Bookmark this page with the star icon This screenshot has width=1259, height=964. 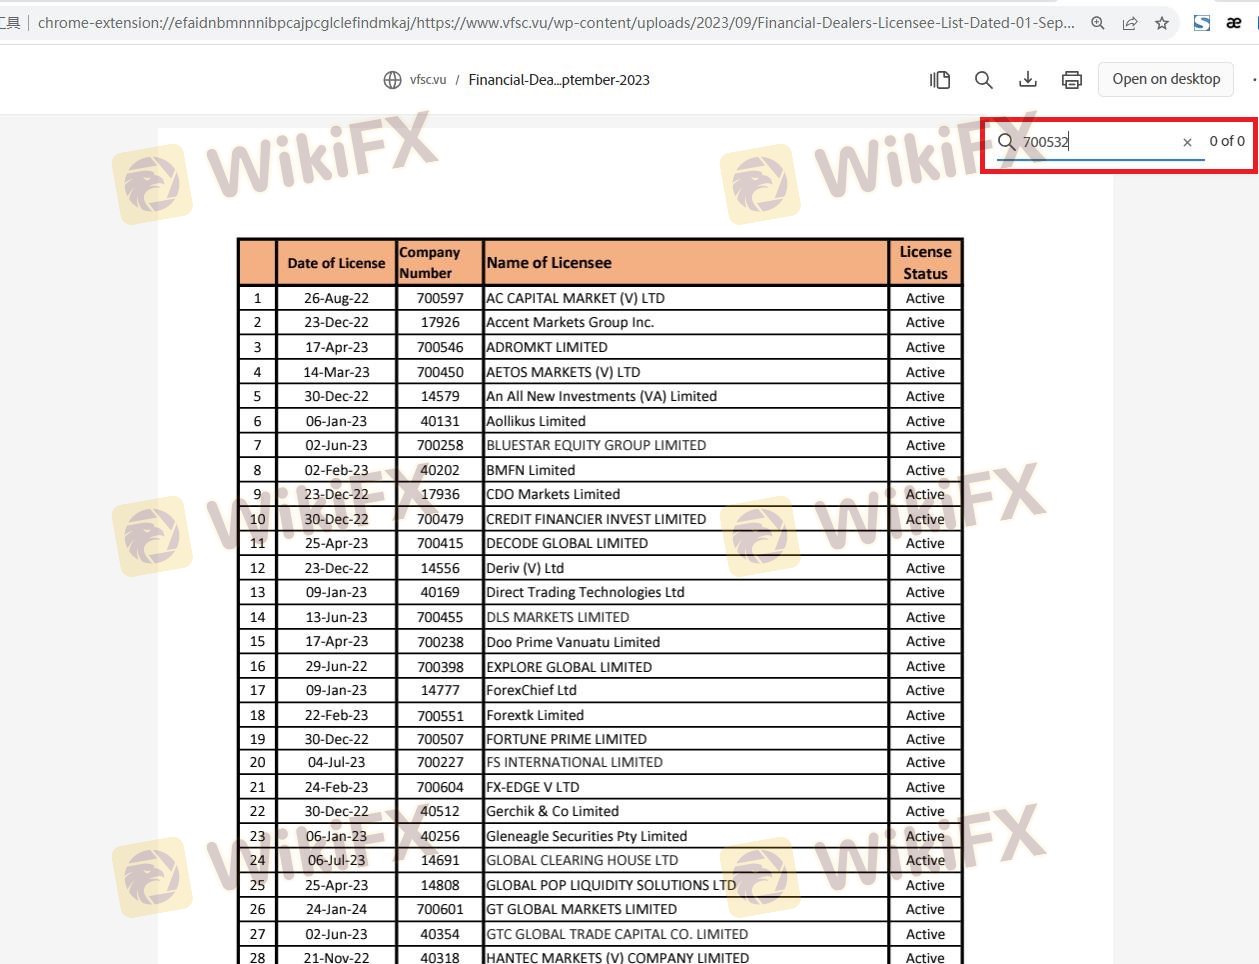tap(1162, 23)
